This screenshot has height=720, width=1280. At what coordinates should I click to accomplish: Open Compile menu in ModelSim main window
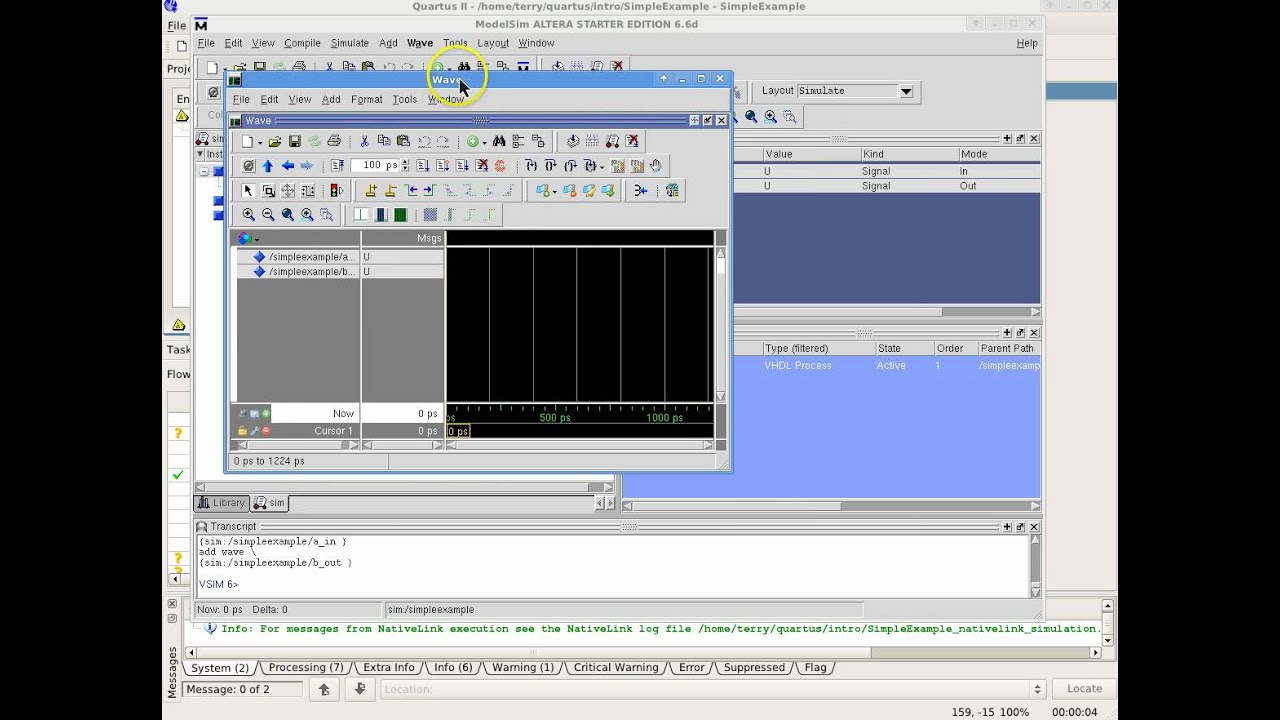click(x=302, y=43)
